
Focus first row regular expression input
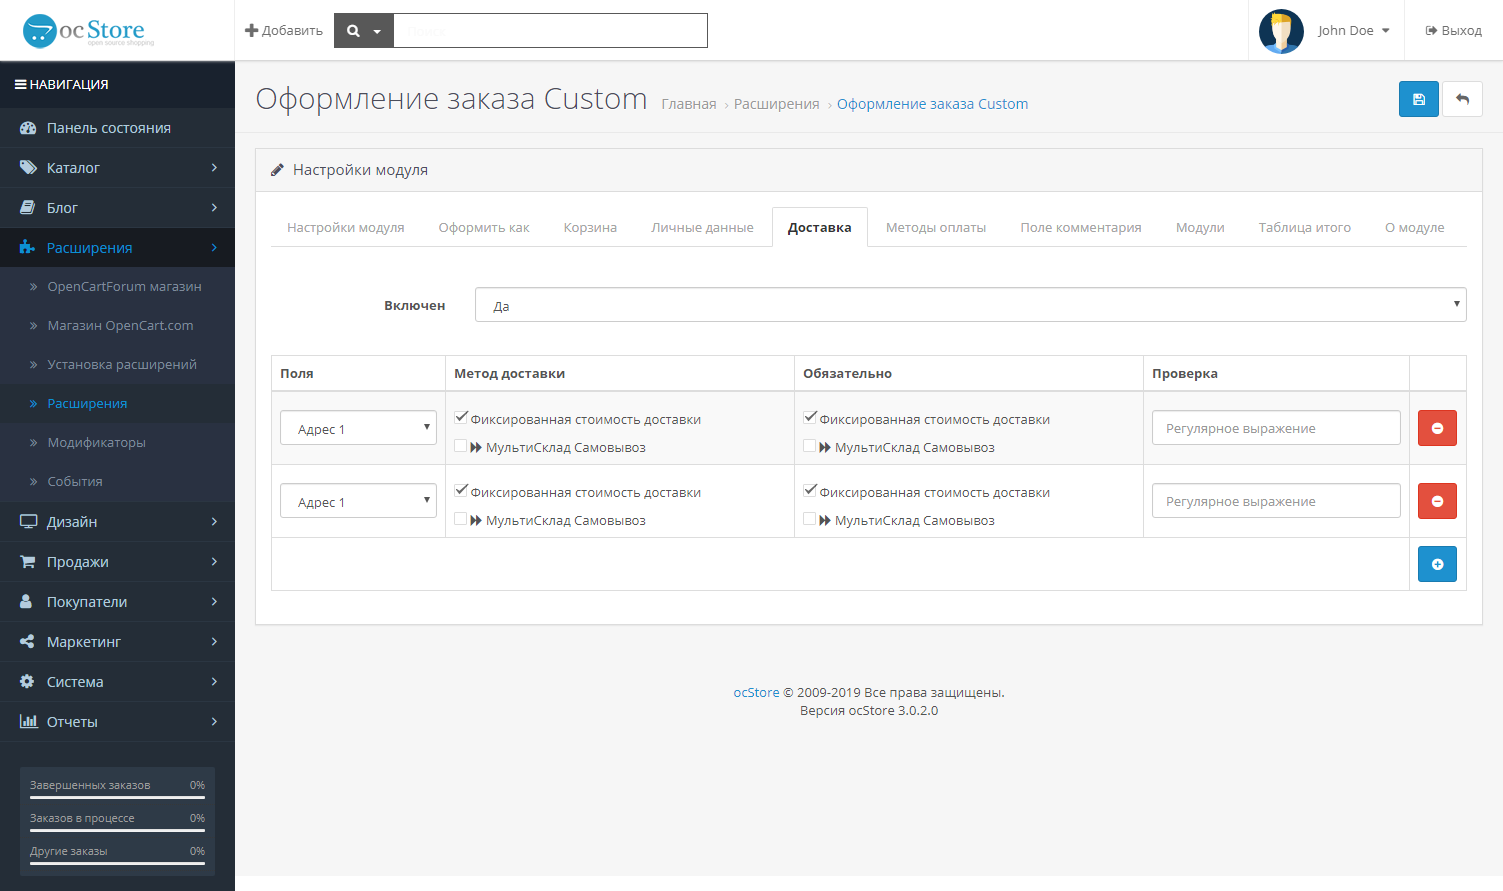1275,428
